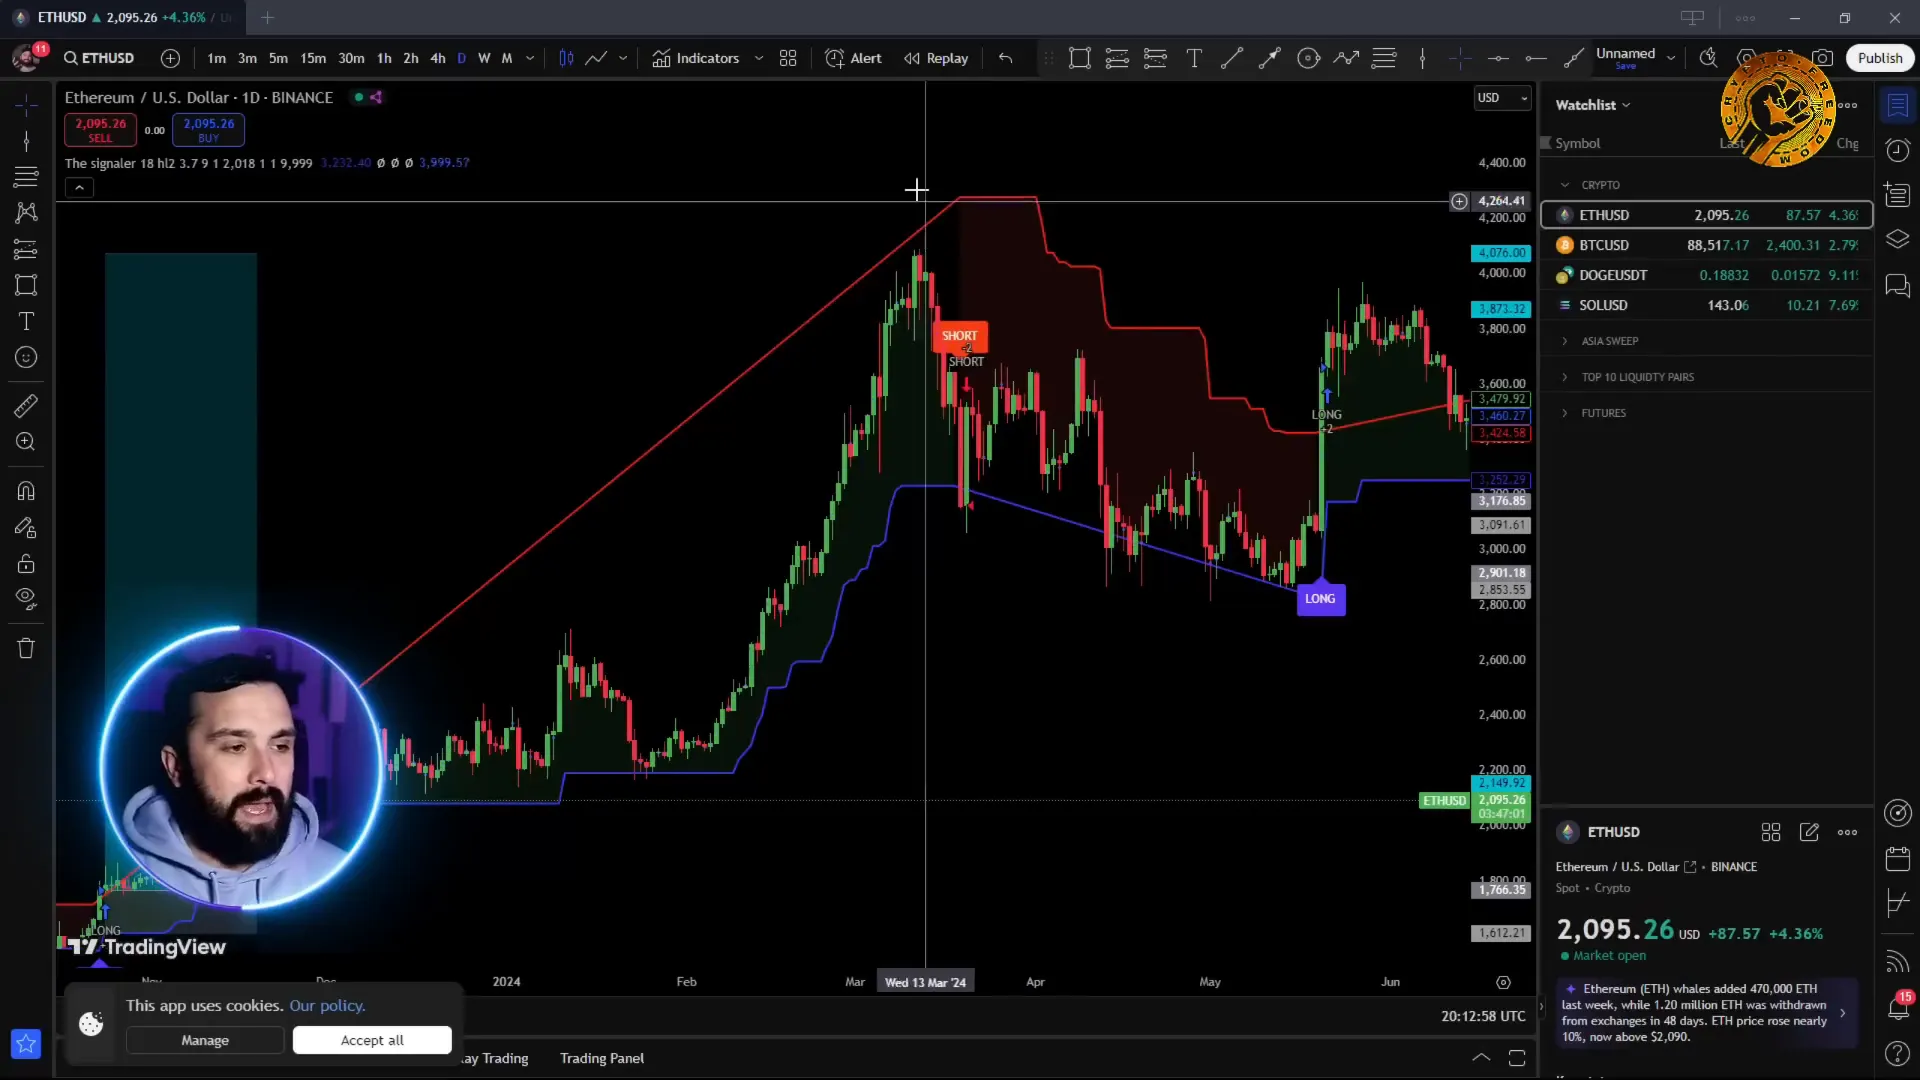This screenshot has width=1920, height=1080.
Task: Click the Publish button
Action: 1880,58
